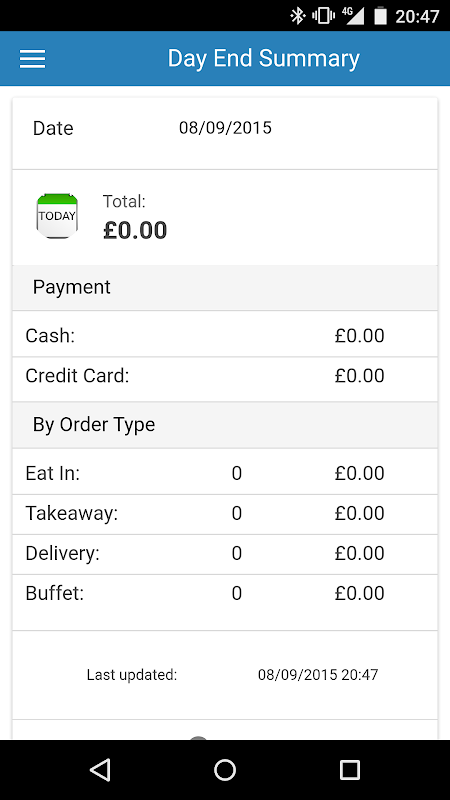The width and height of the screenshot is (450, 800).
Task: Tap the Buffet order row
Action: [225, 593]
